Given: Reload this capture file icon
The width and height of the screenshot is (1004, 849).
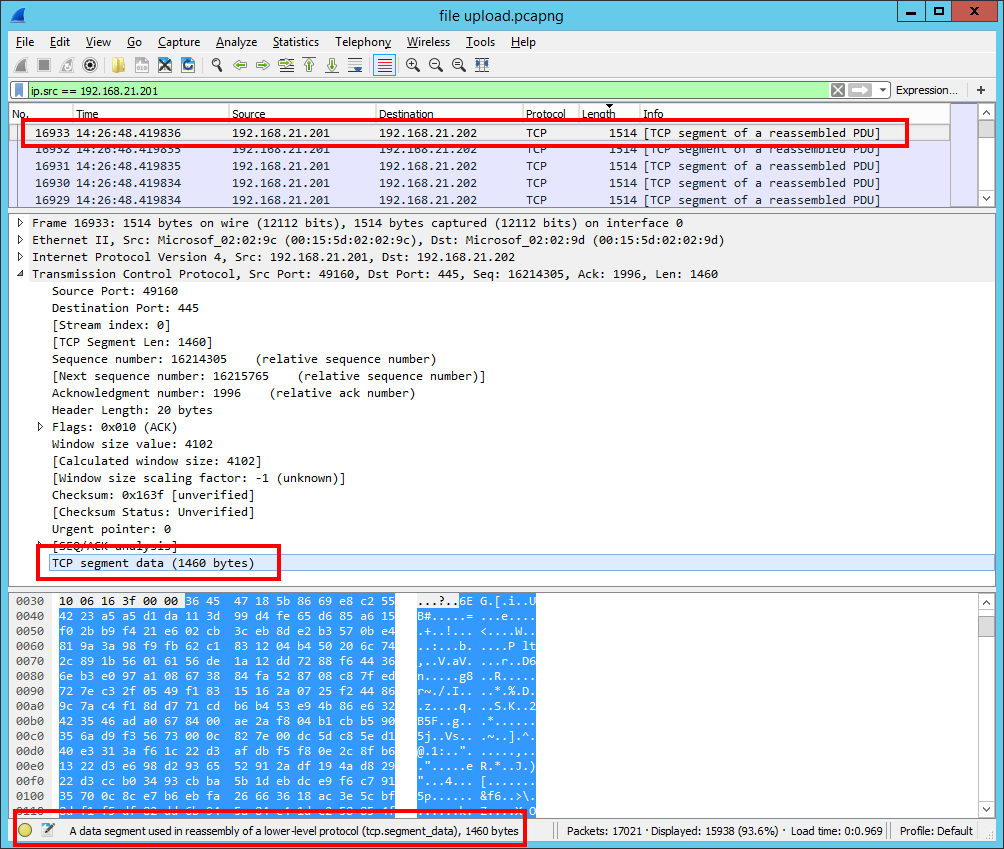Looking at the screenshot, I should [188, 65].
